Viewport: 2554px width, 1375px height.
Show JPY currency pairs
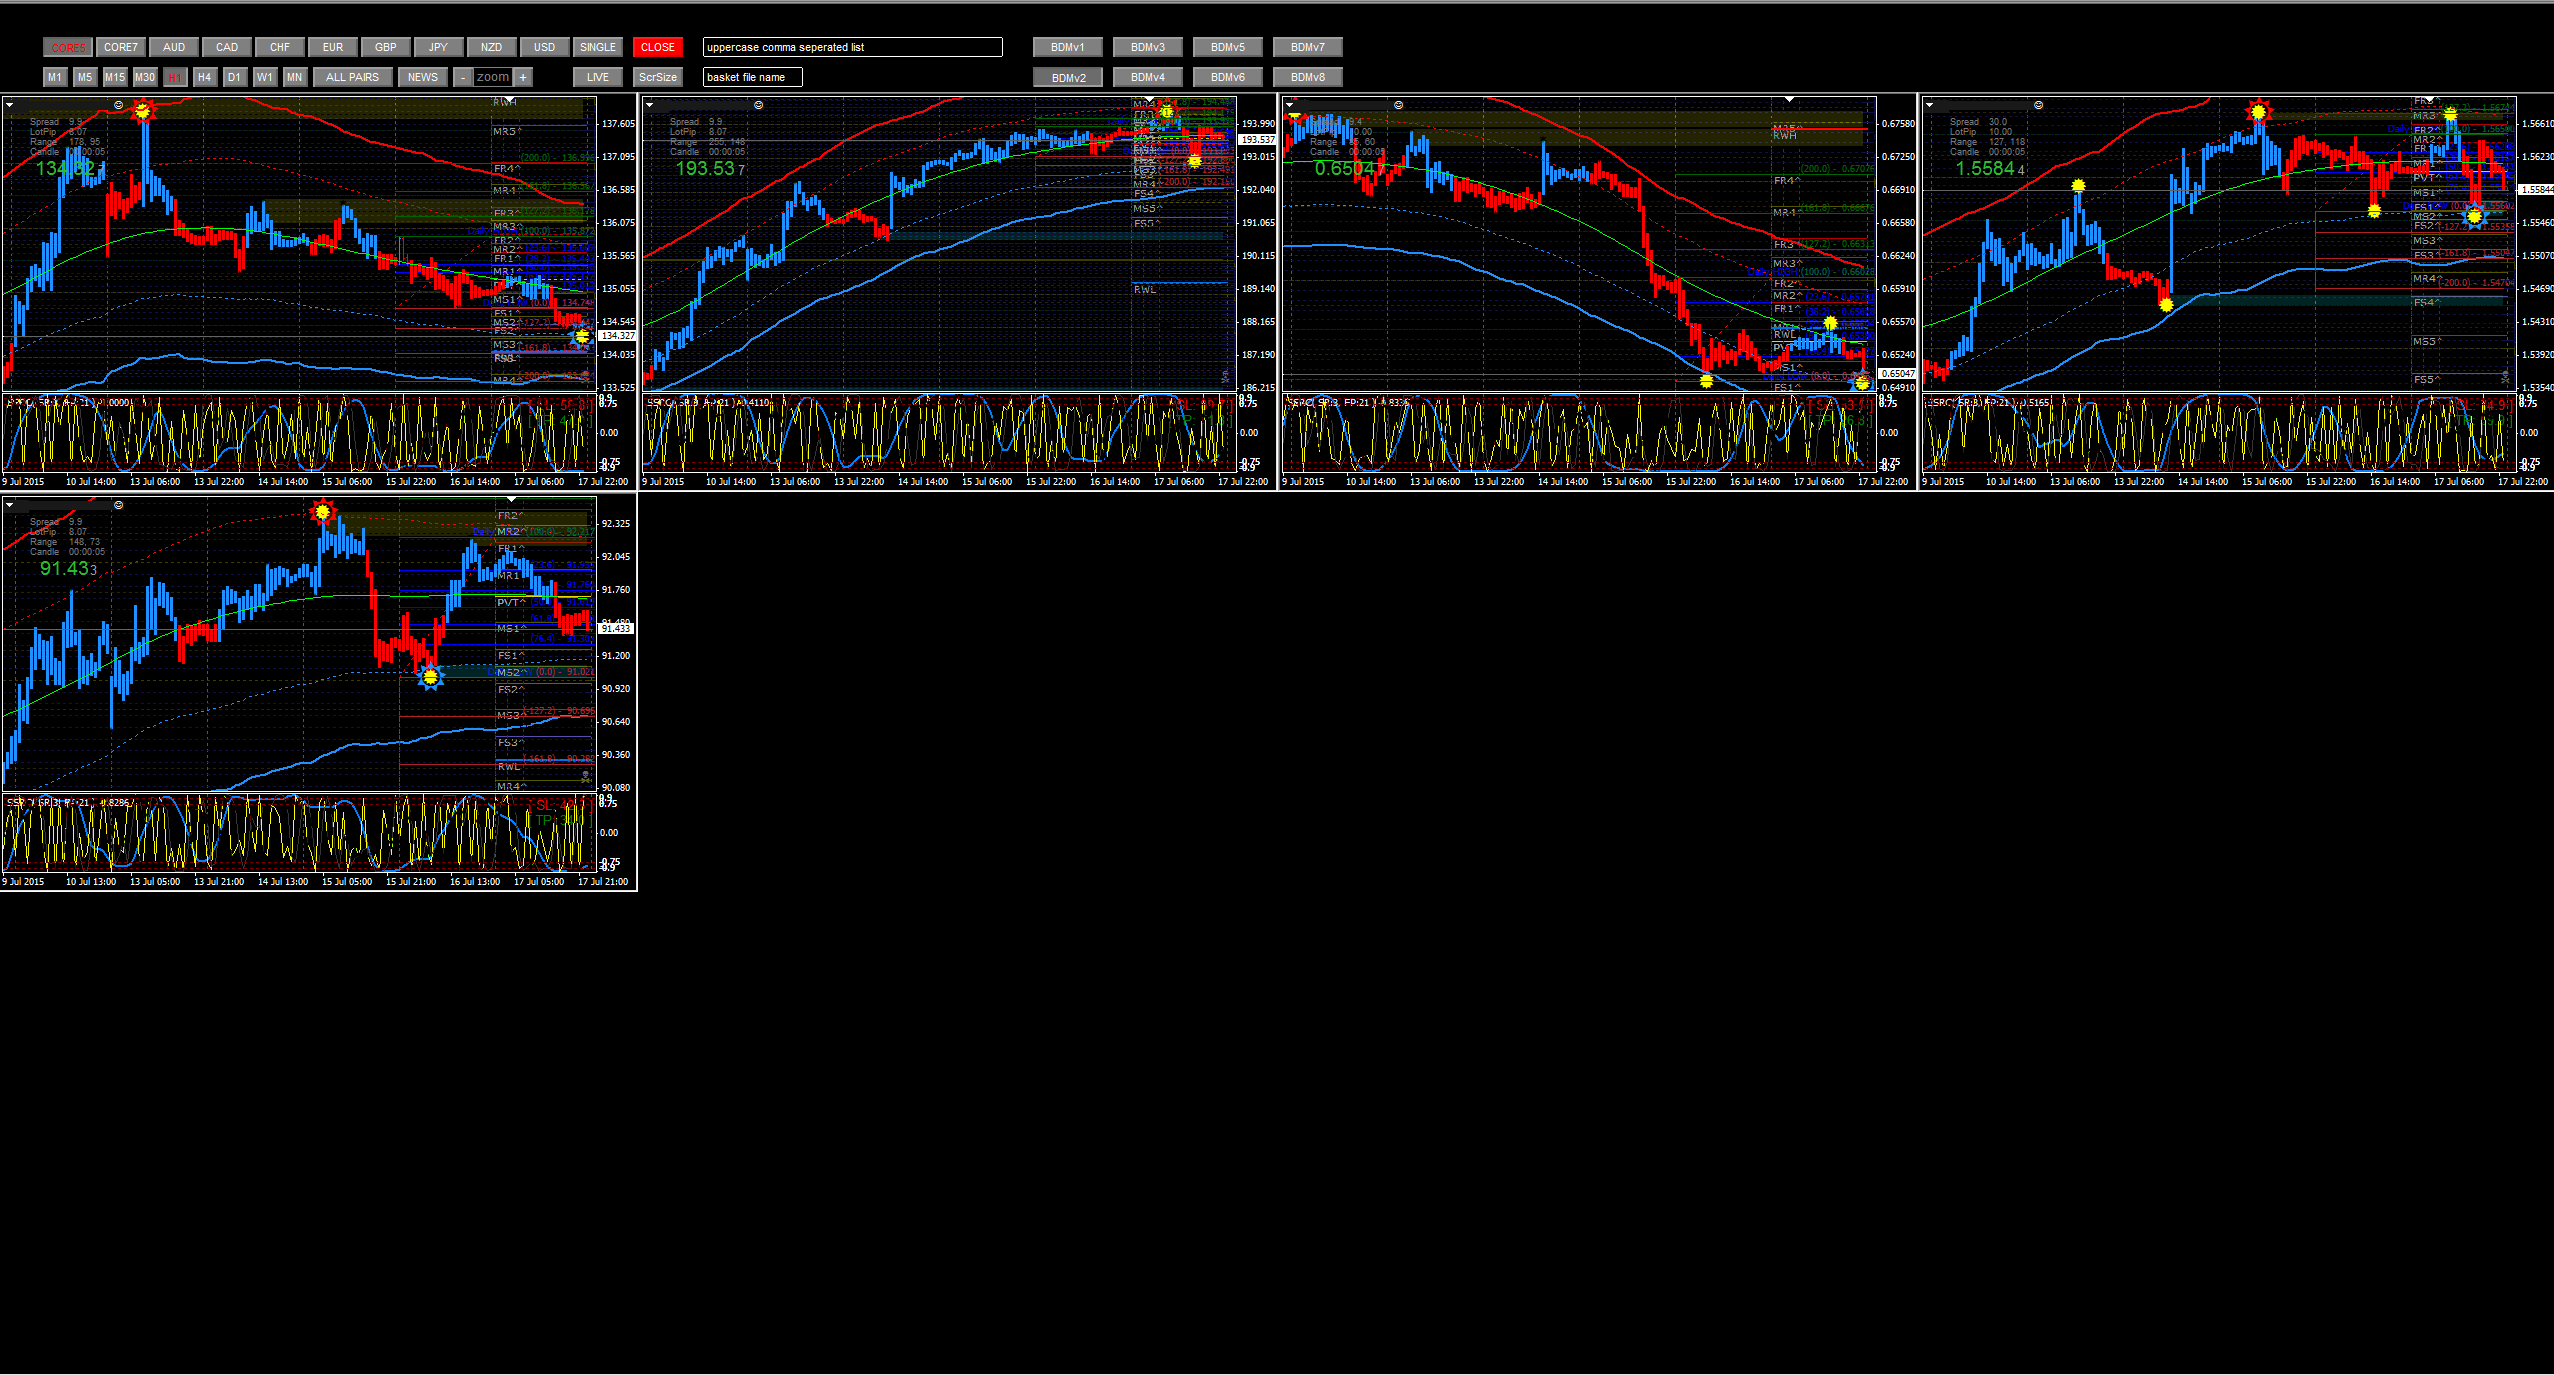[439, 47]
